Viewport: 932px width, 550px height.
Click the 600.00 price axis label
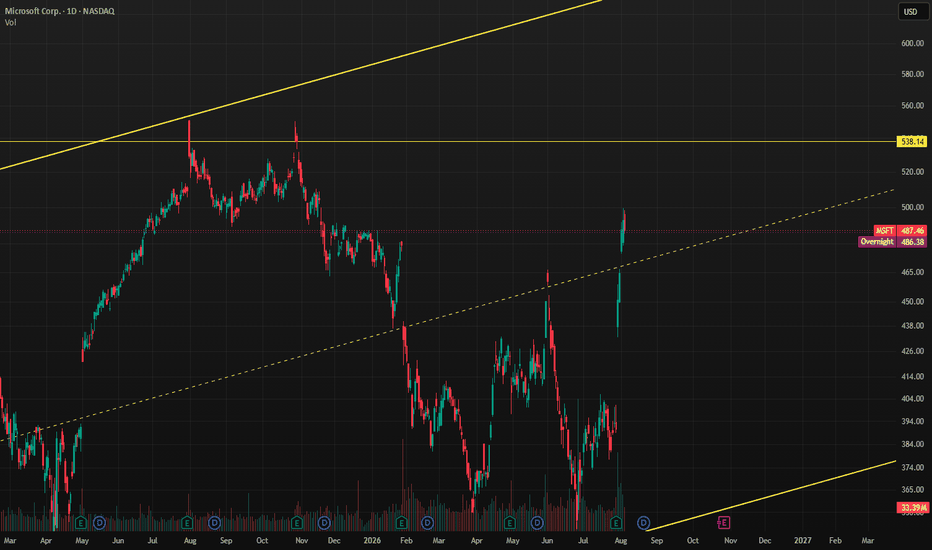(x=912, y=43)
